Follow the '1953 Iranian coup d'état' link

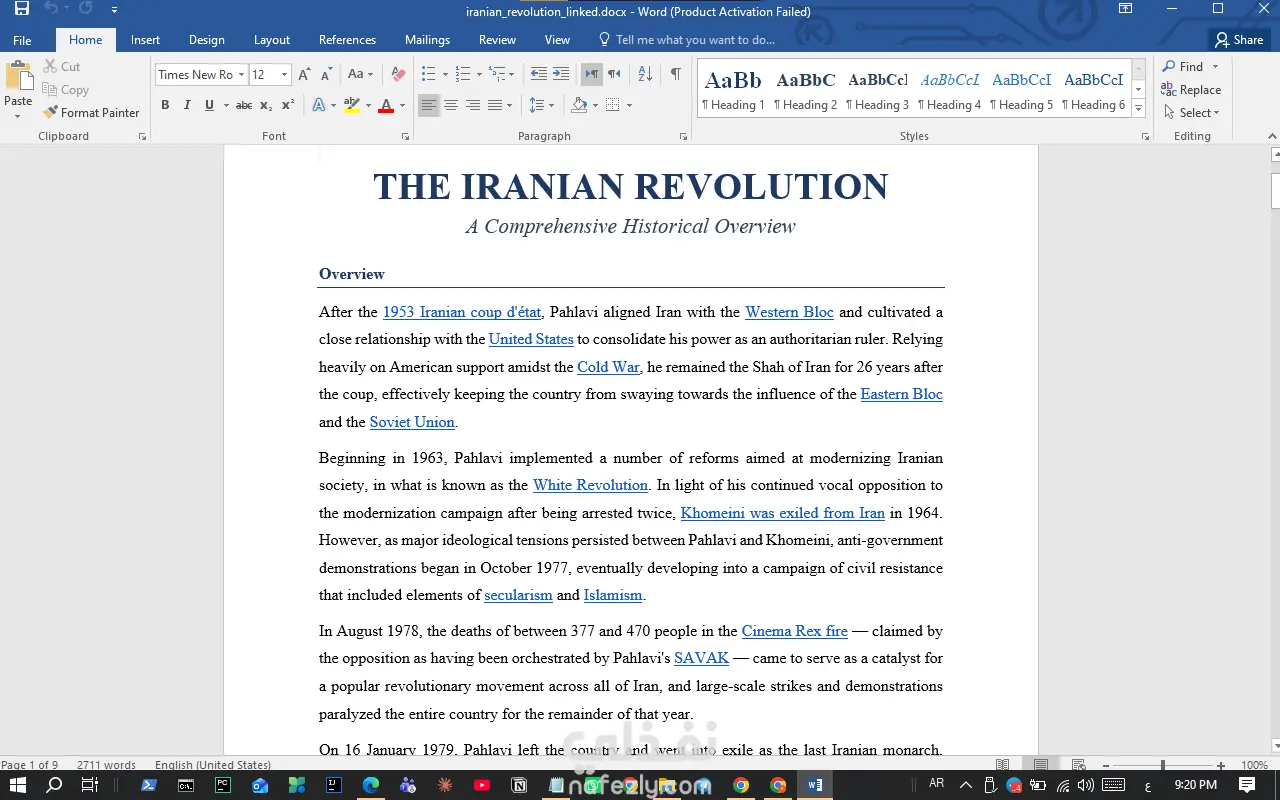pos(462,312)
